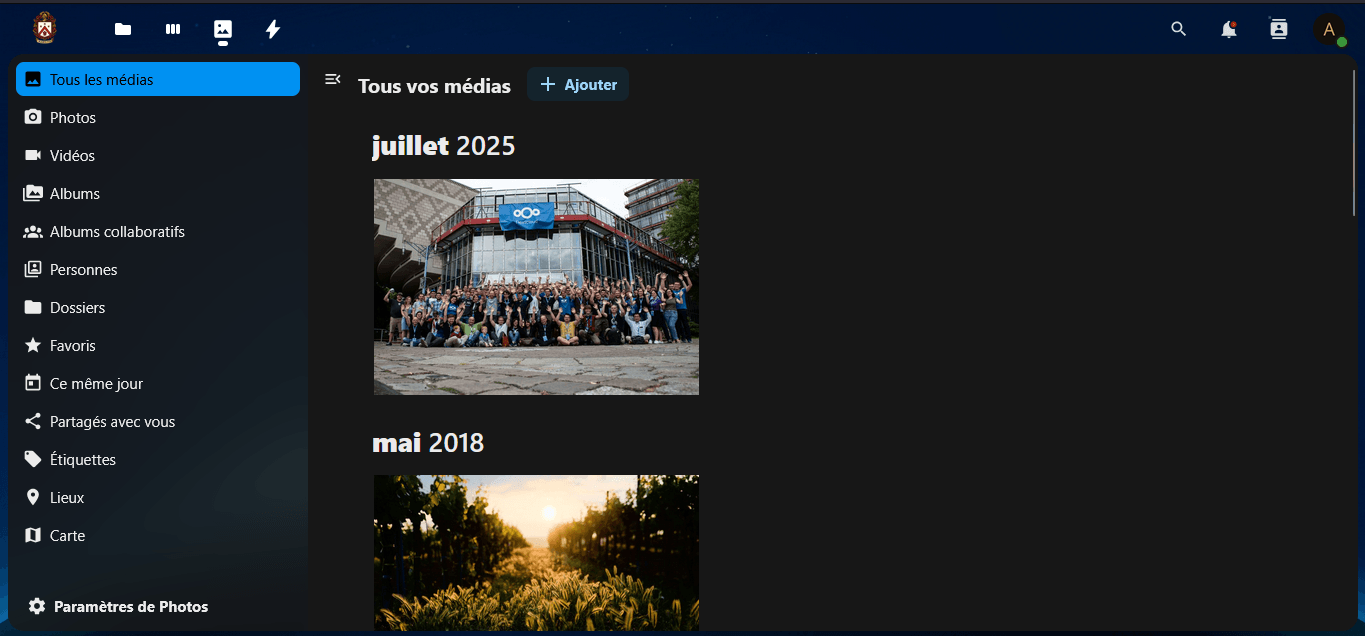Viewport: 1365px width, 636px height.
Task: Show Favoris media
Action: pyautogui.click(x=158, y=345)
